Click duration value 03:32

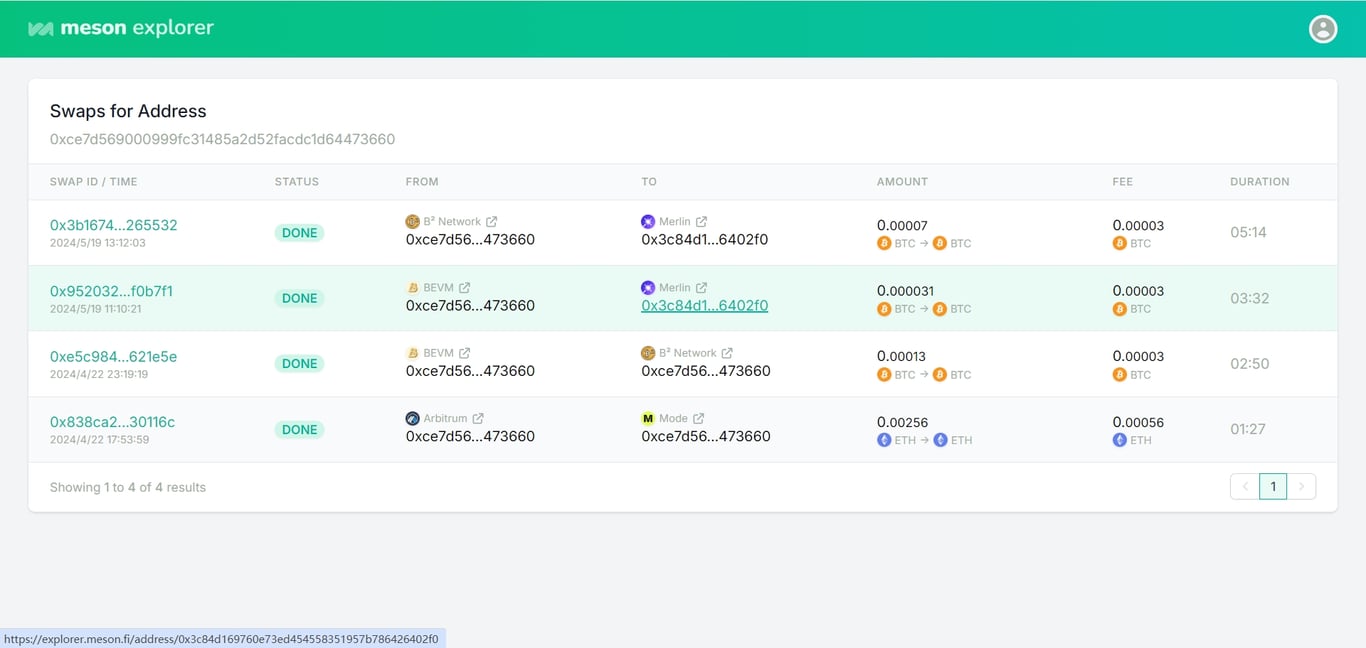click(x=1250, y=298)
